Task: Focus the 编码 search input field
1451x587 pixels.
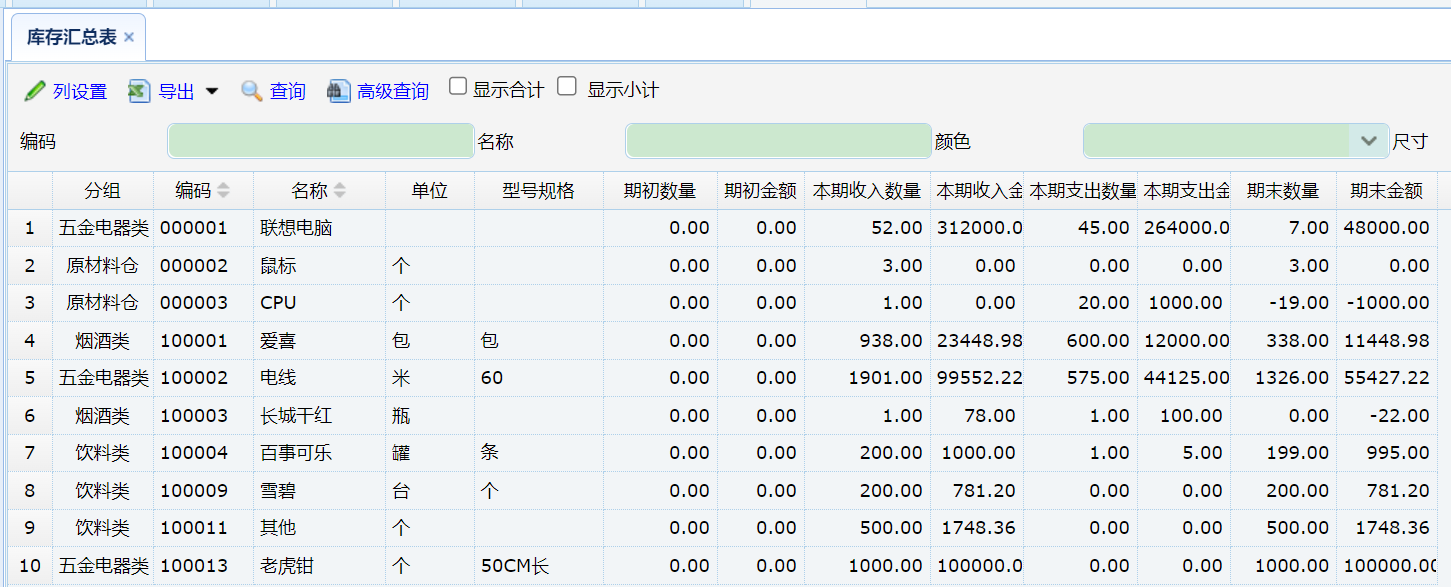Action: click(320, 141)
